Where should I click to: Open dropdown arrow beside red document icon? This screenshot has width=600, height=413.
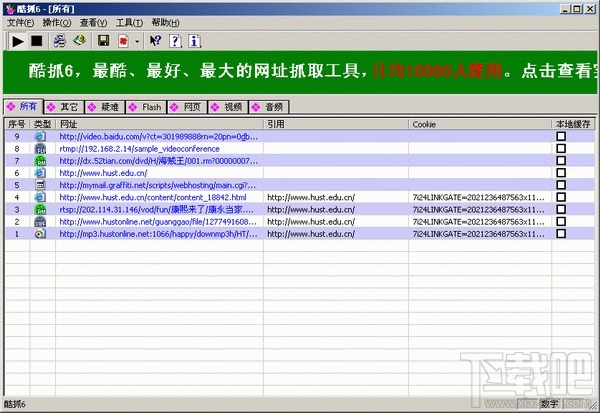coord(137,41)
